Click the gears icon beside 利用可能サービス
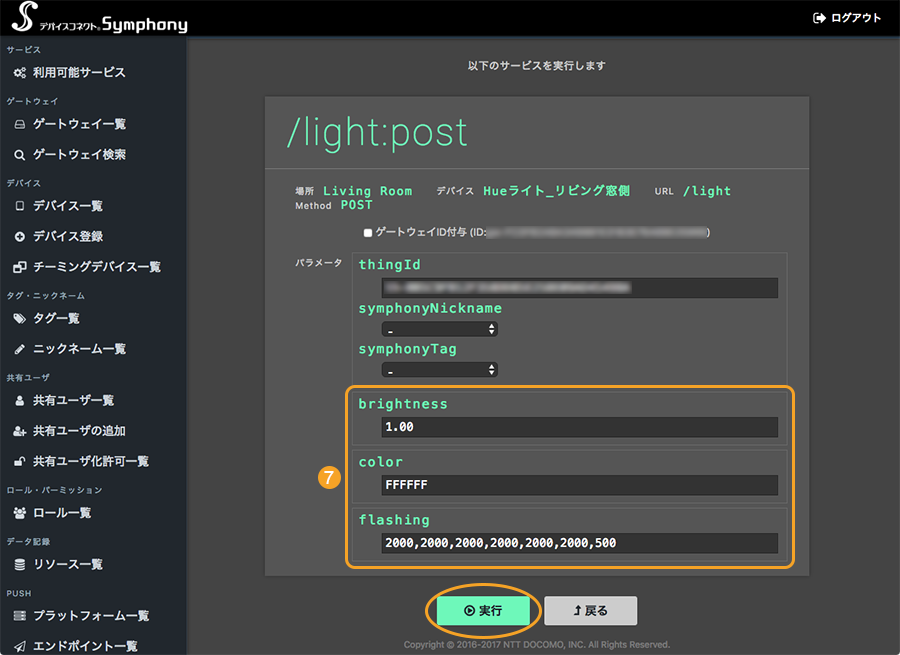Image resolution: width=900 pixels, height=655 pixels. click(20, 73)
